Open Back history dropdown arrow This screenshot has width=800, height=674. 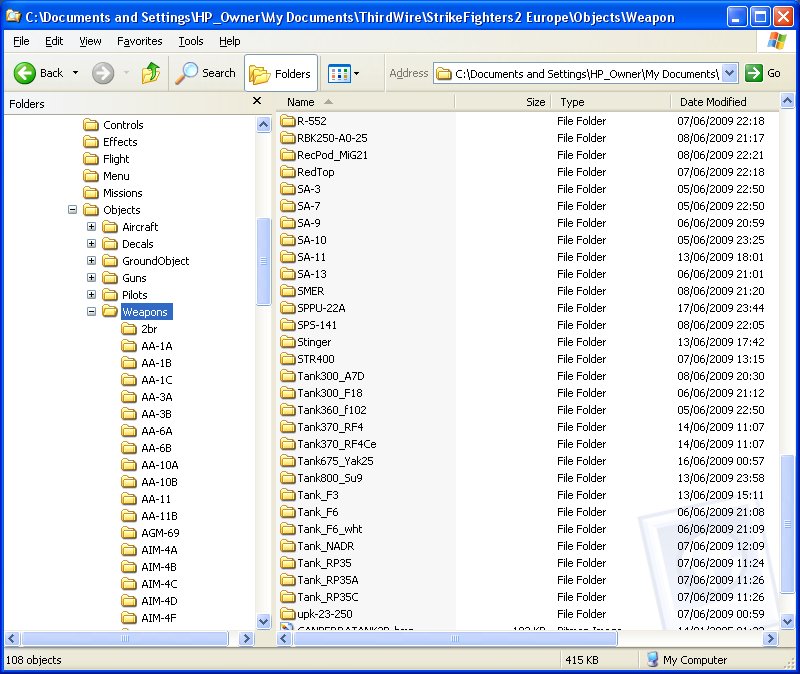click(x=76, y=73)
